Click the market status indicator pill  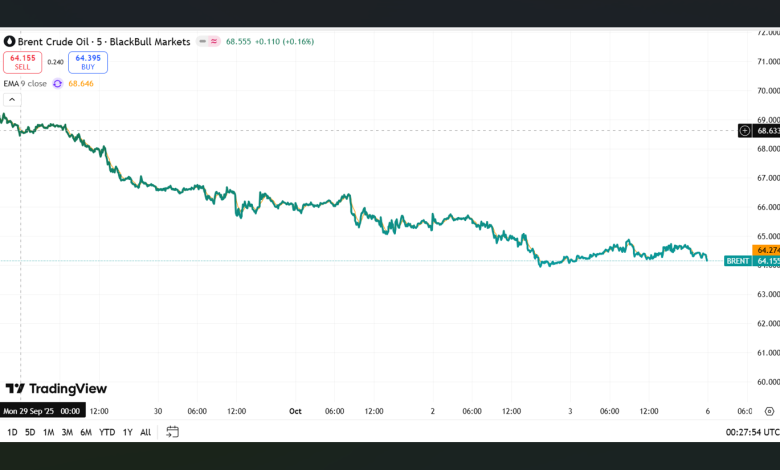click(209, 42)
